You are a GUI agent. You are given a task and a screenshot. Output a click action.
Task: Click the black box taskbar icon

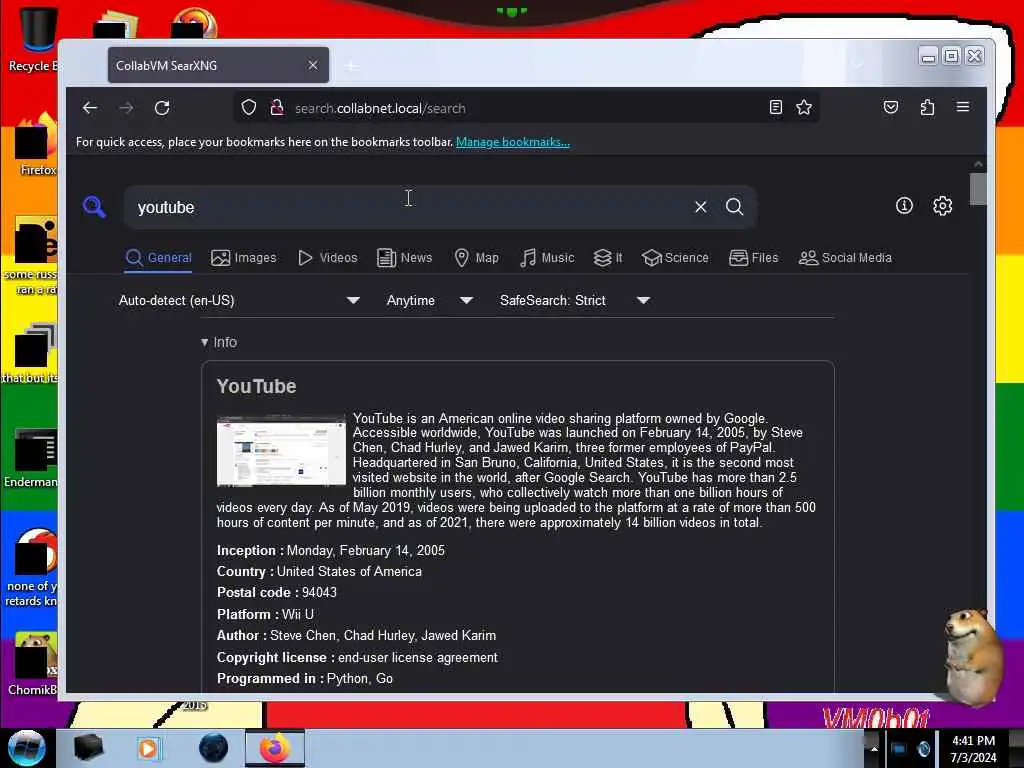pos(88,748)
